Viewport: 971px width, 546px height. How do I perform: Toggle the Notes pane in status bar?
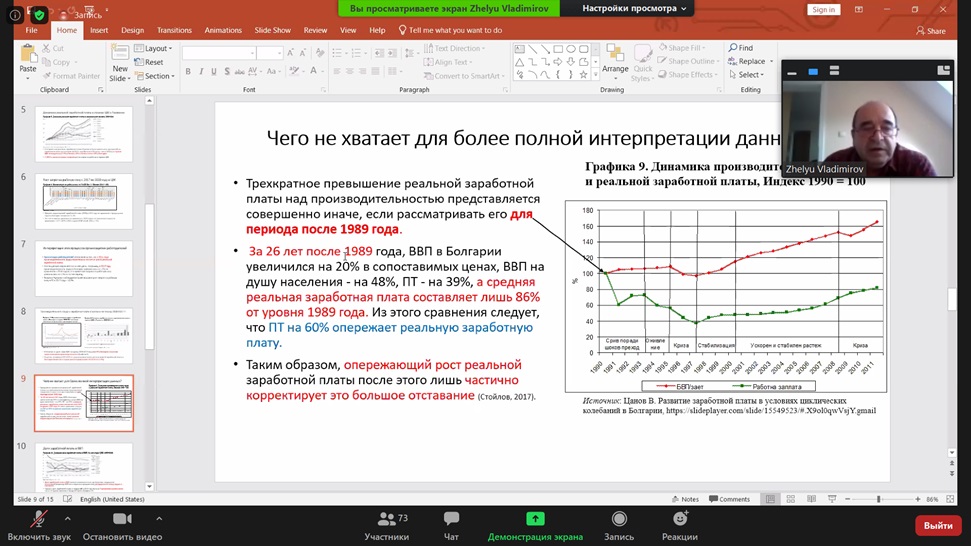686,499
